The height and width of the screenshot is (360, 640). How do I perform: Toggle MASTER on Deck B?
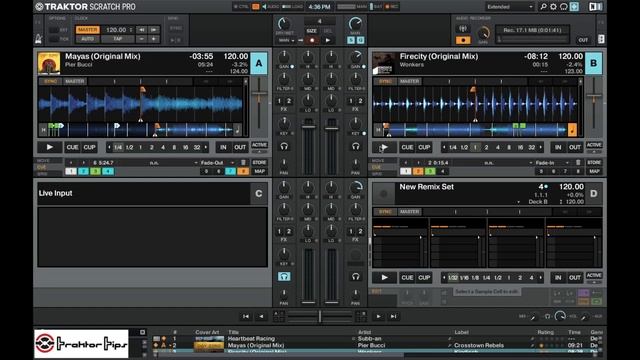(x=409, y=81)
